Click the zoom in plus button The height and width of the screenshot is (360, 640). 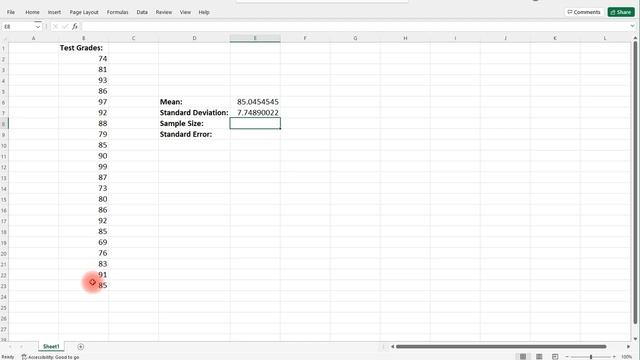614,357
